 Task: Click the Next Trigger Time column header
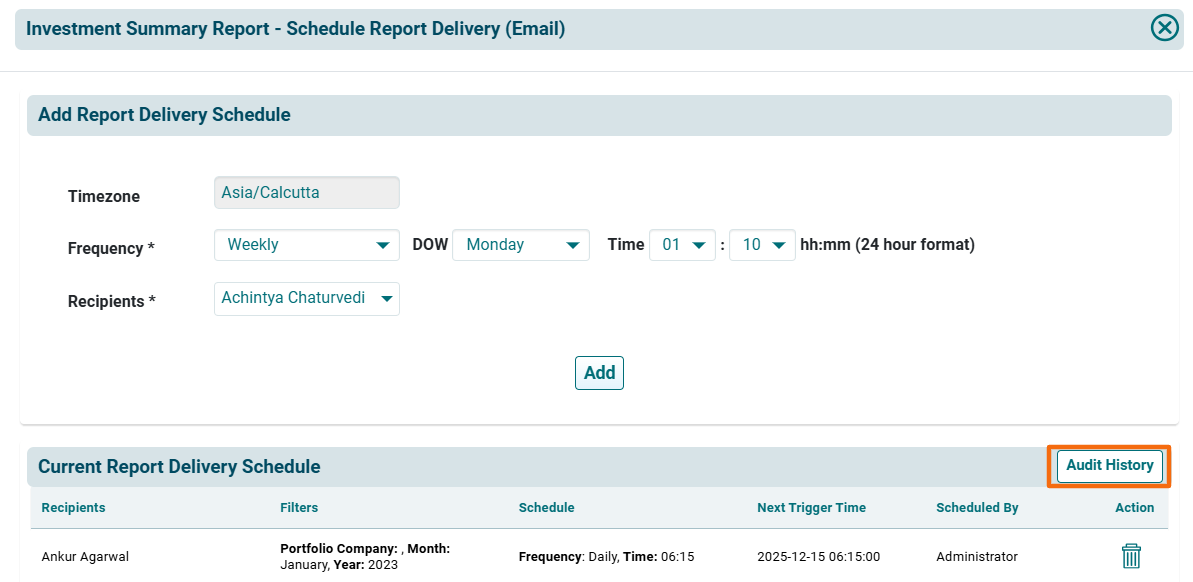pyautogui.click(x=811, y=508)
